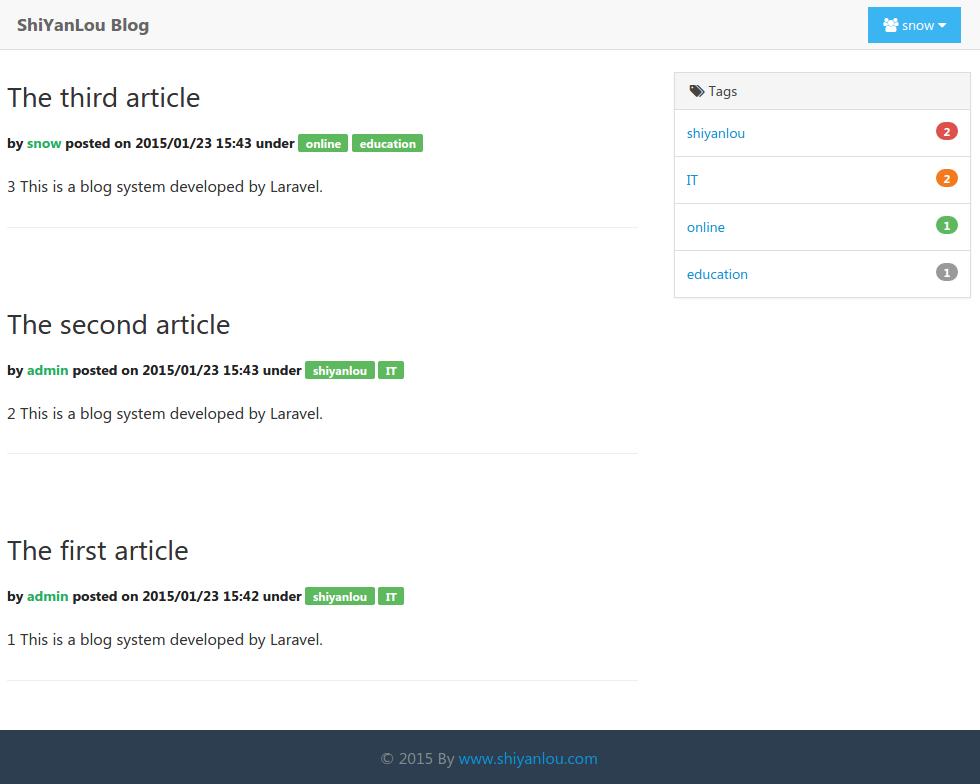Click IT label on first article
This screenshot has width=980, height=784.
pyautogui.click(x=391, y=596)
